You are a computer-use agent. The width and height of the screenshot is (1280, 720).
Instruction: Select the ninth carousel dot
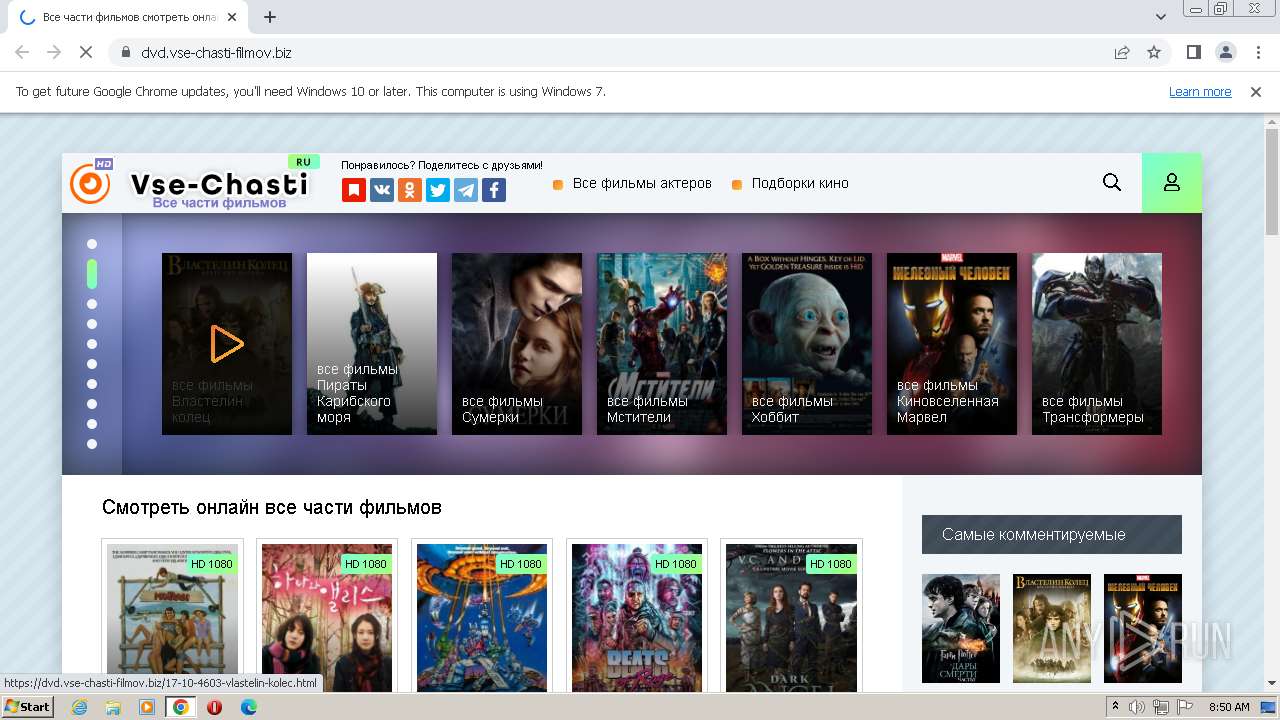(x=92, y=424)
